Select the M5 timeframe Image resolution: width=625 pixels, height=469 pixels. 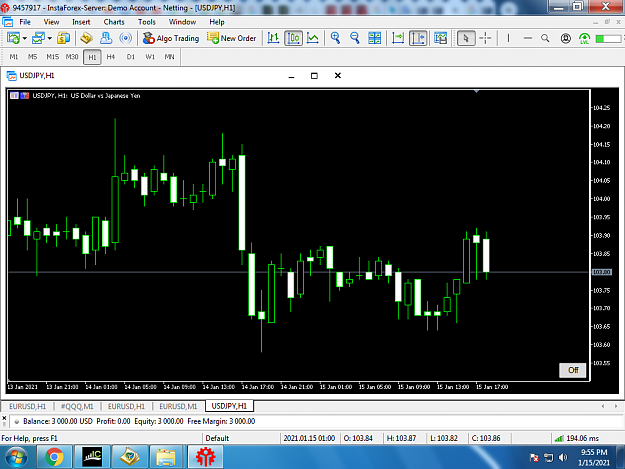pos(33,57)
